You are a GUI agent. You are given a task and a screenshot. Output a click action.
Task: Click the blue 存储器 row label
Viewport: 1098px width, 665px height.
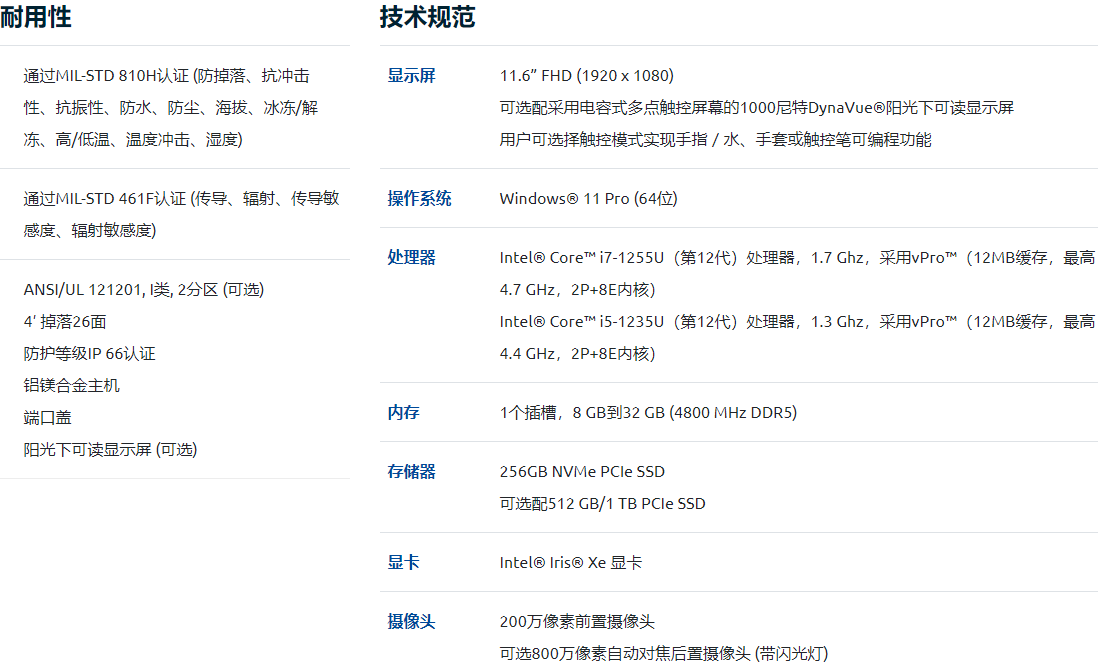pos(412,472)
